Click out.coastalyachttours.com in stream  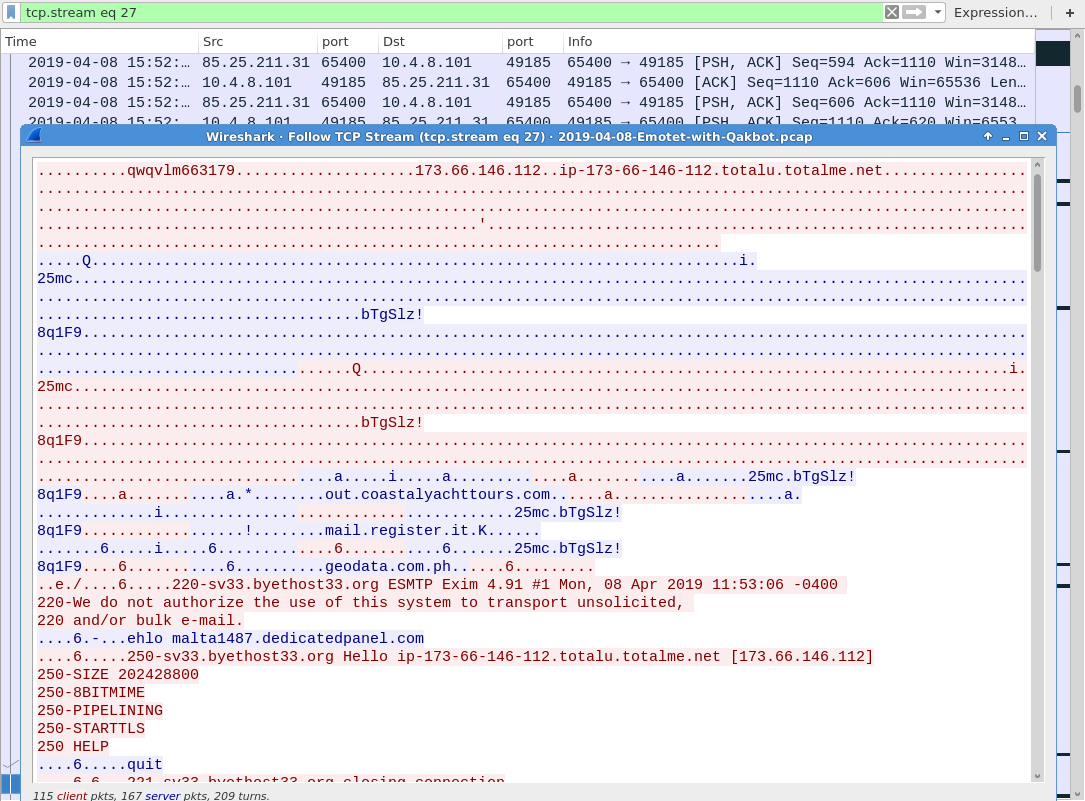437,494
